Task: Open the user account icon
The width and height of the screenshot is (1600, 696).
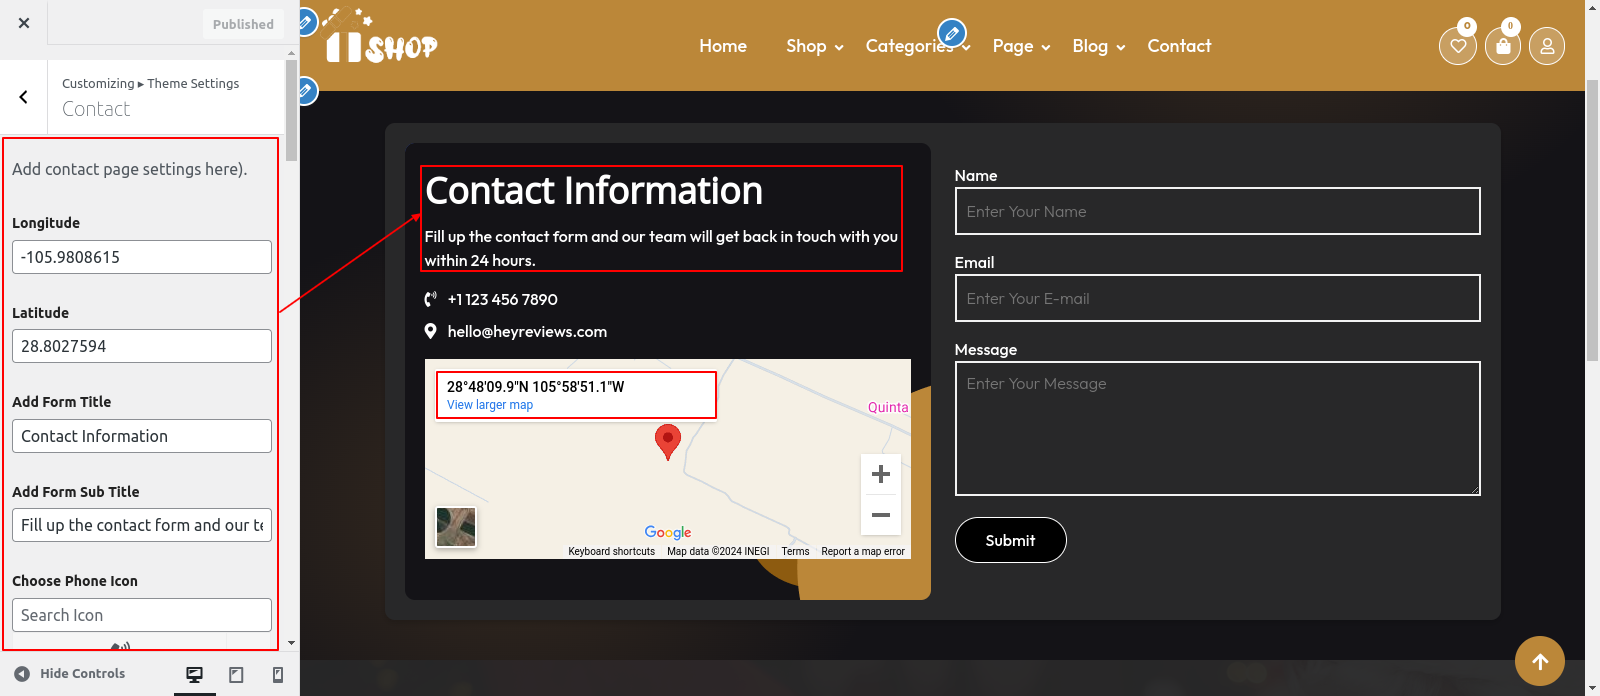Action: pos(1546,46)
